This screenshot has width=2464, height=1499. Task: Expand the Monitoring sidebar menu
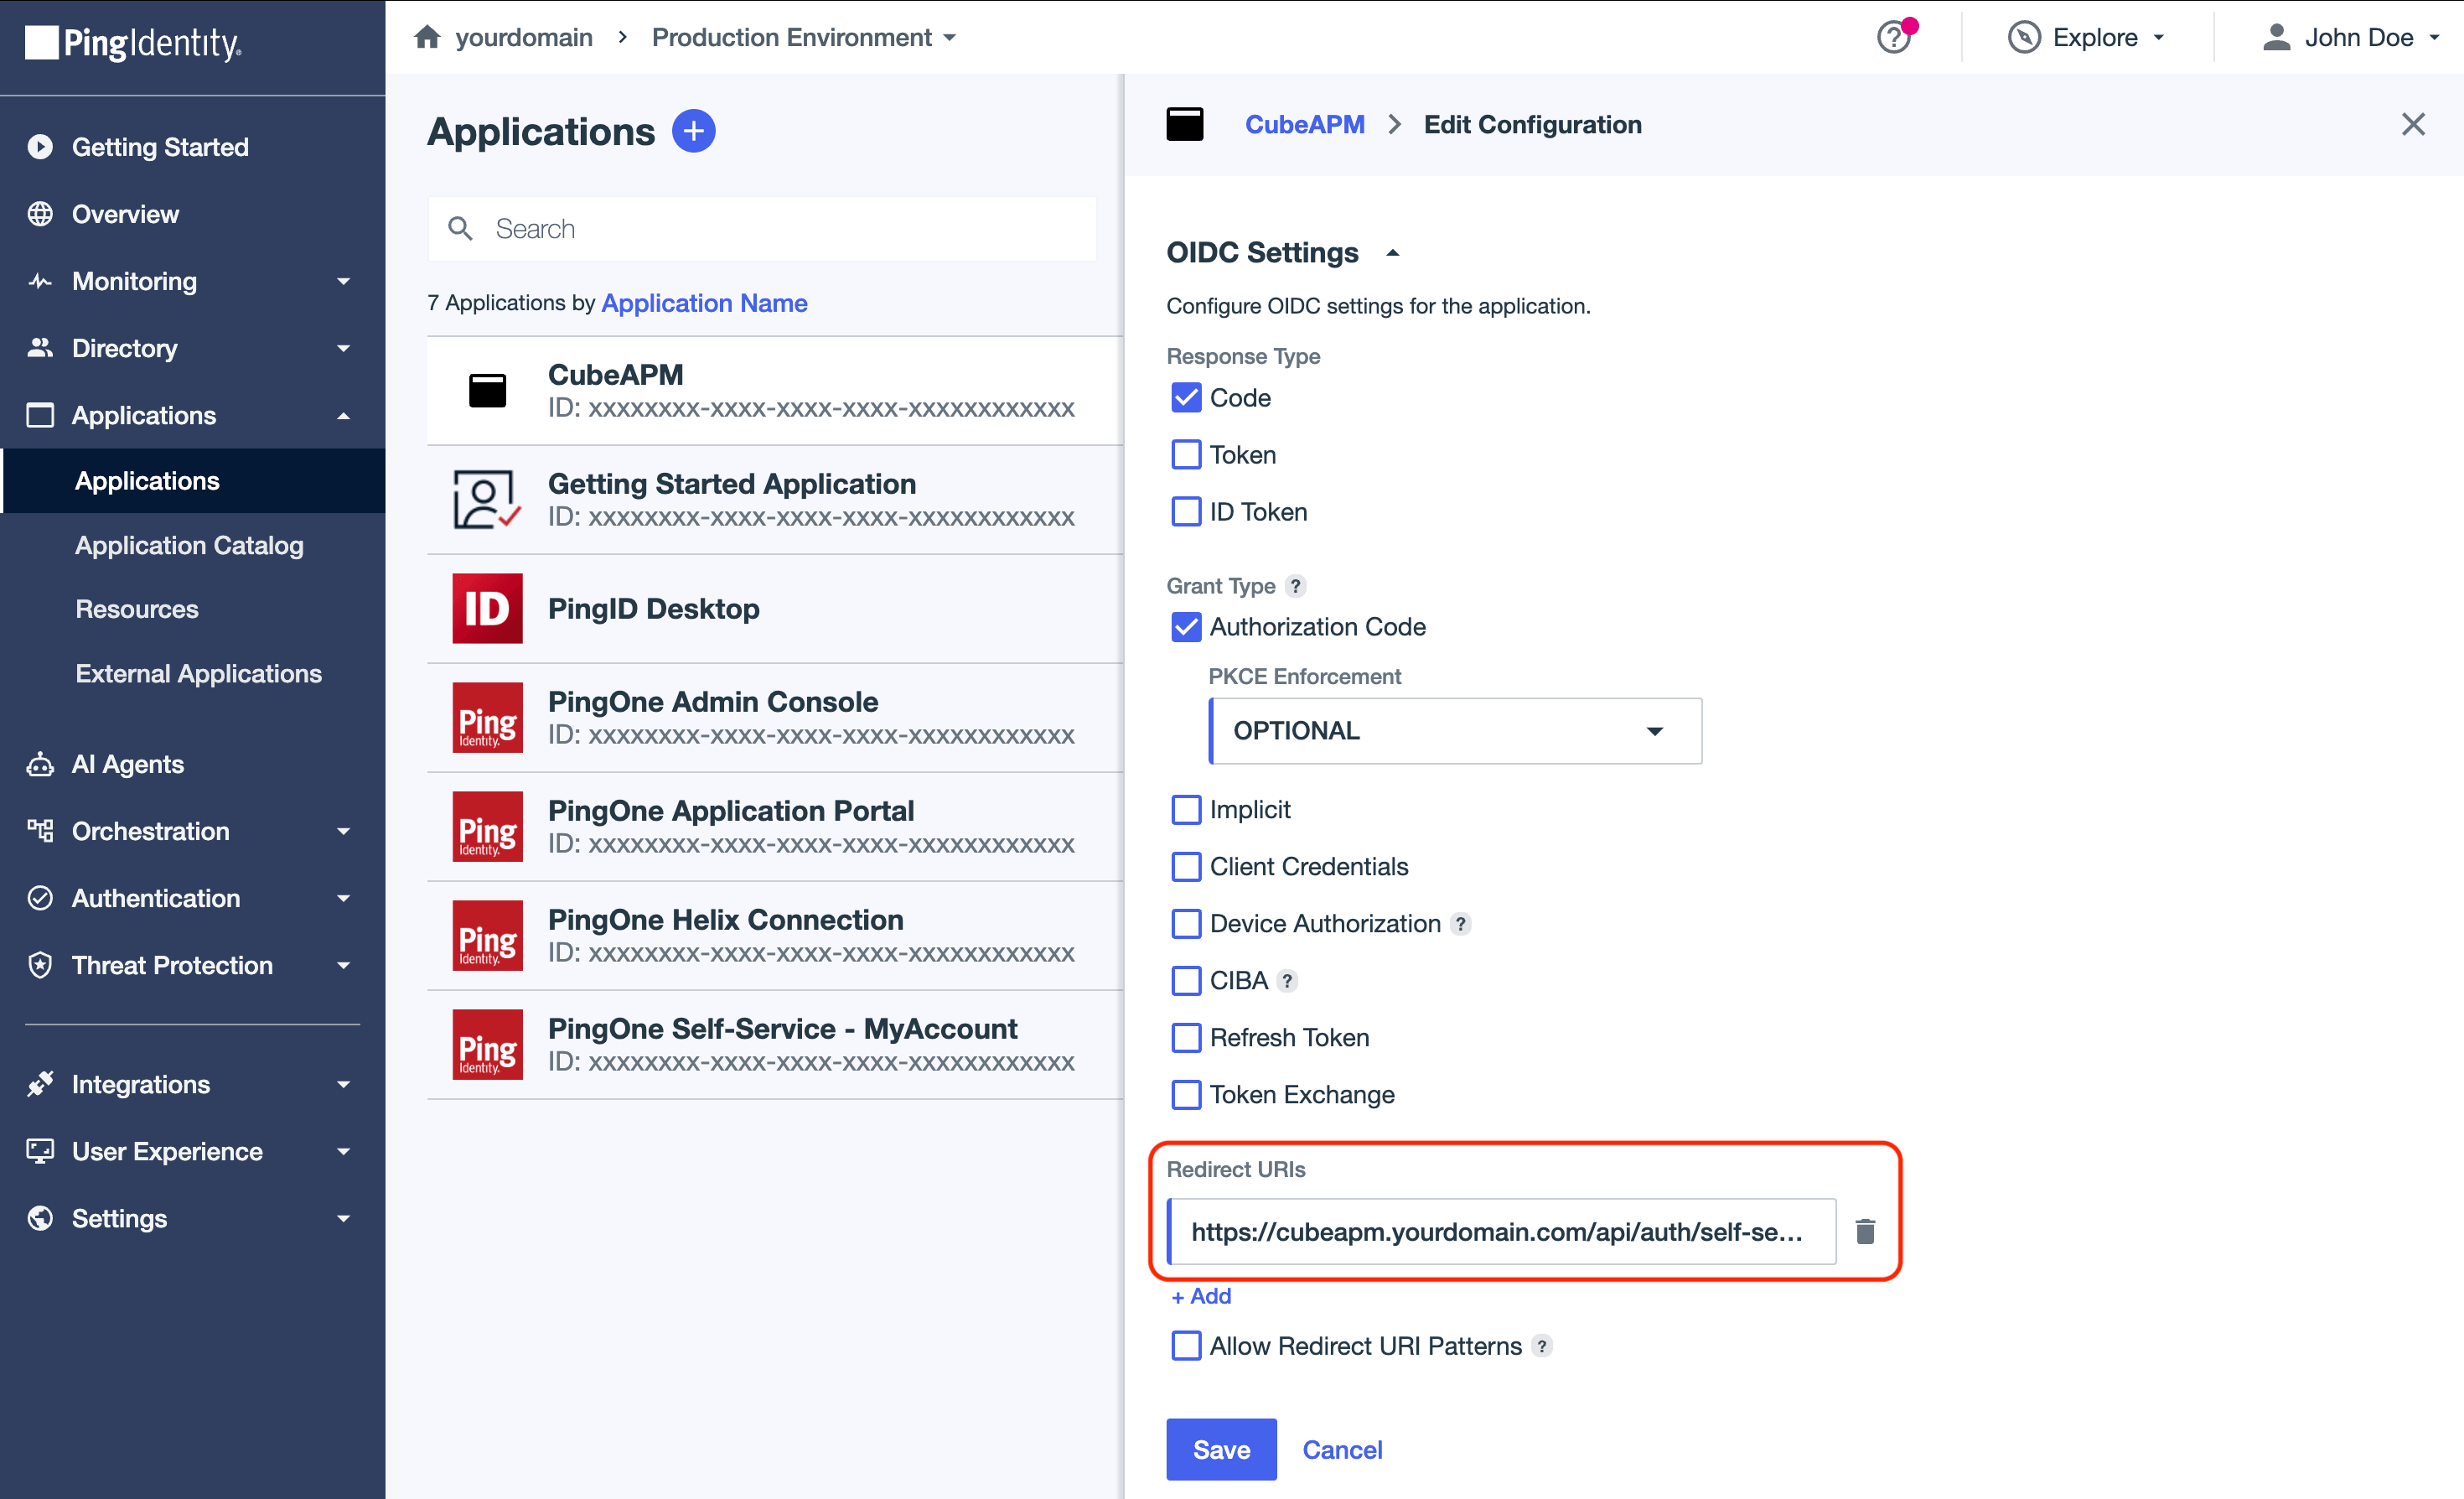[192, 281]
